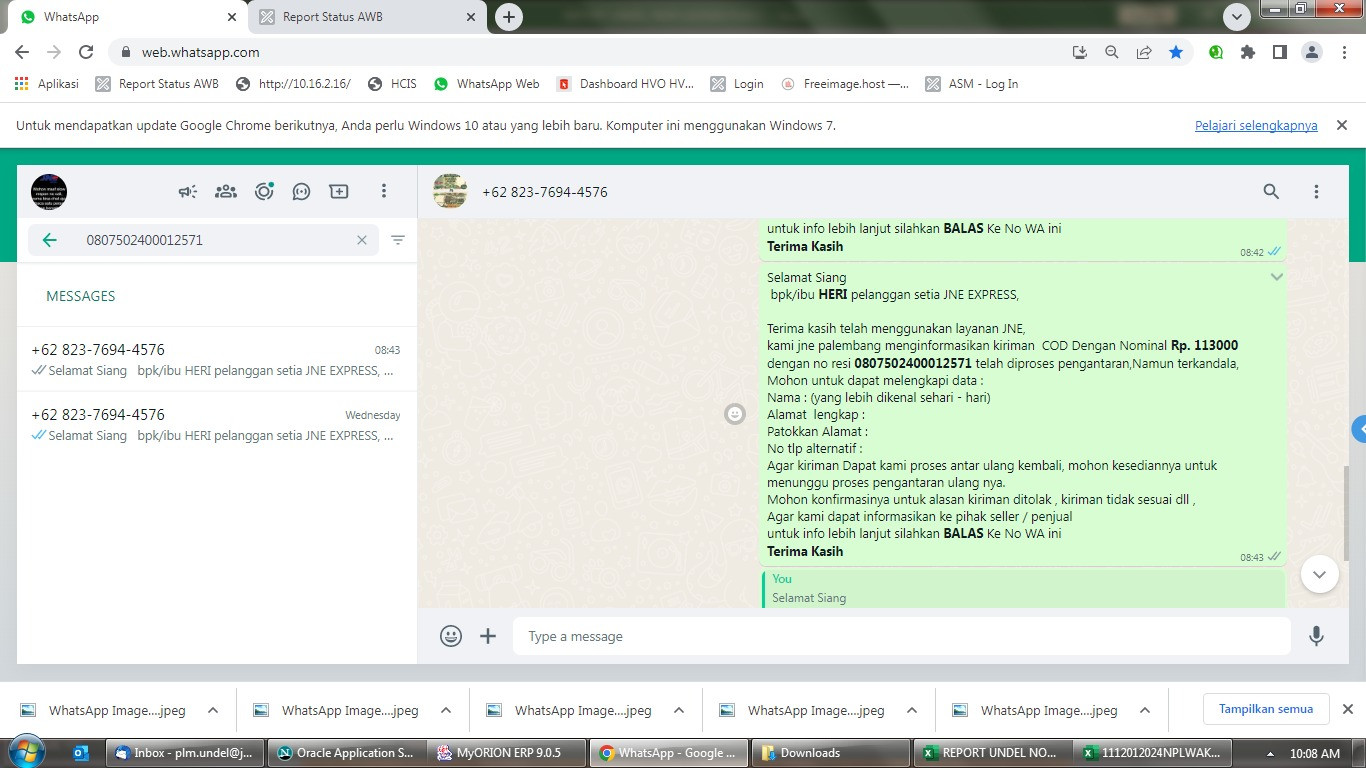The image size is (1366, 768).
Task: Dismiss the Chrome update notification bar
Action: pos(1342,125)
